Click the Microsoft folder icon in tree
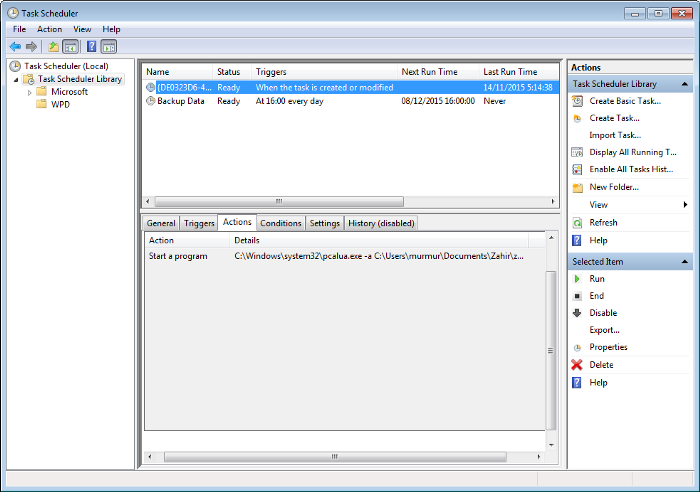This screenshot has height=492, width=700. 42,92
